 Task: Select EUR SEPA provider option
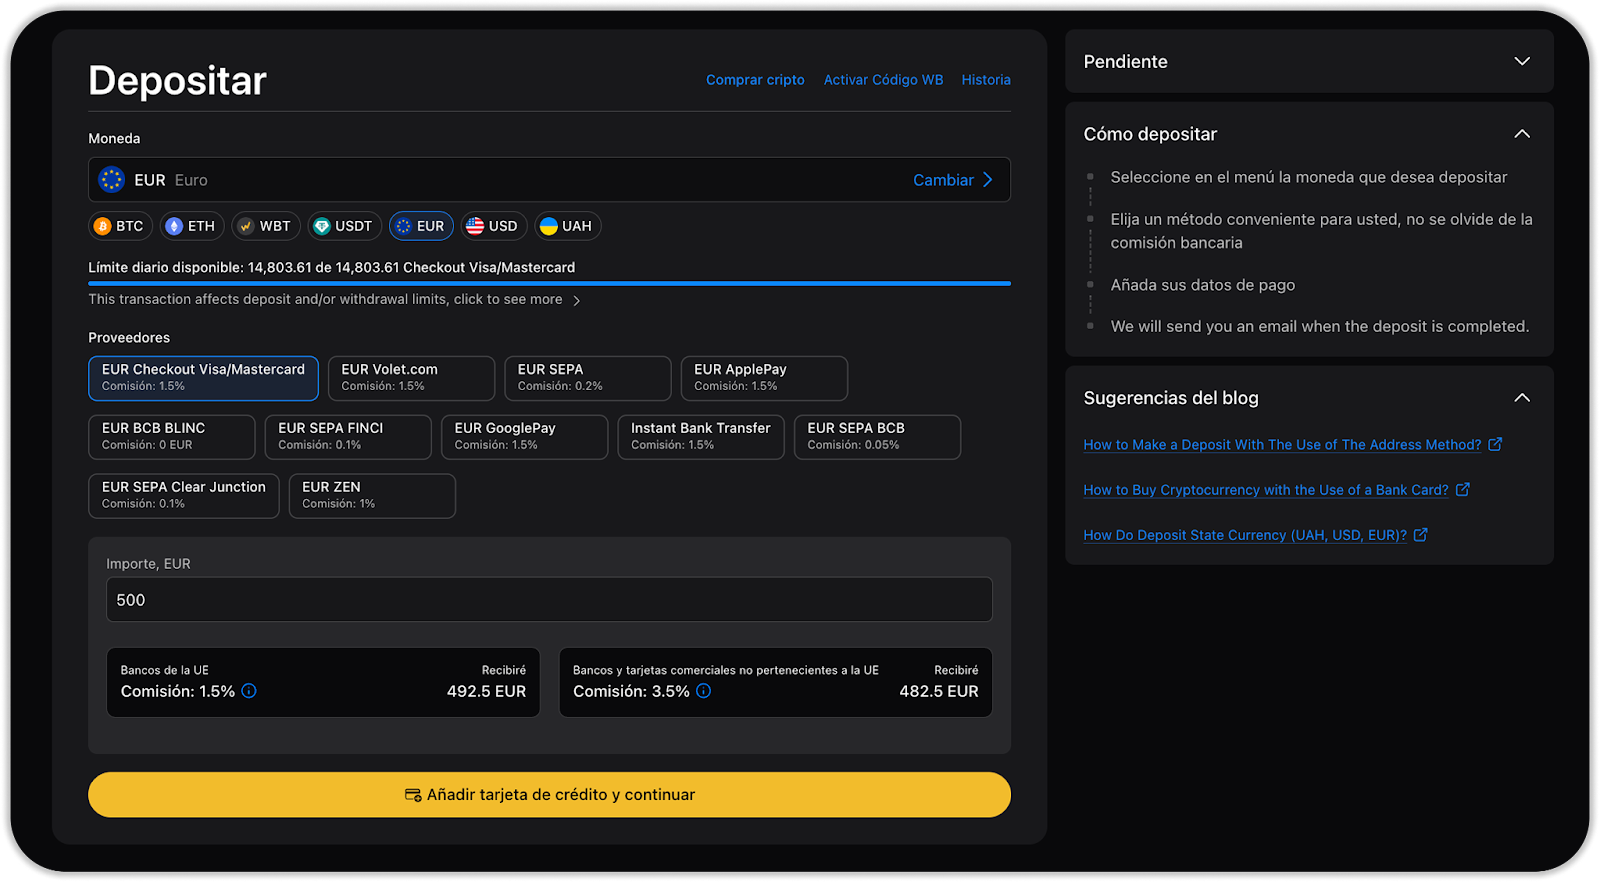(587, 378)
